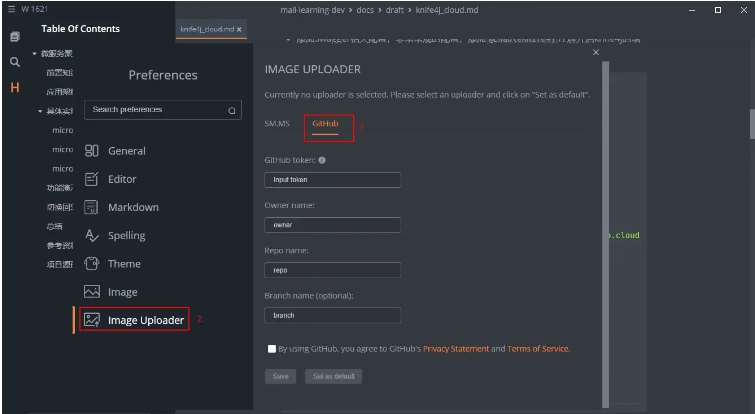
Task: Open the search sidebar icon
Action: tap(15, 62)
